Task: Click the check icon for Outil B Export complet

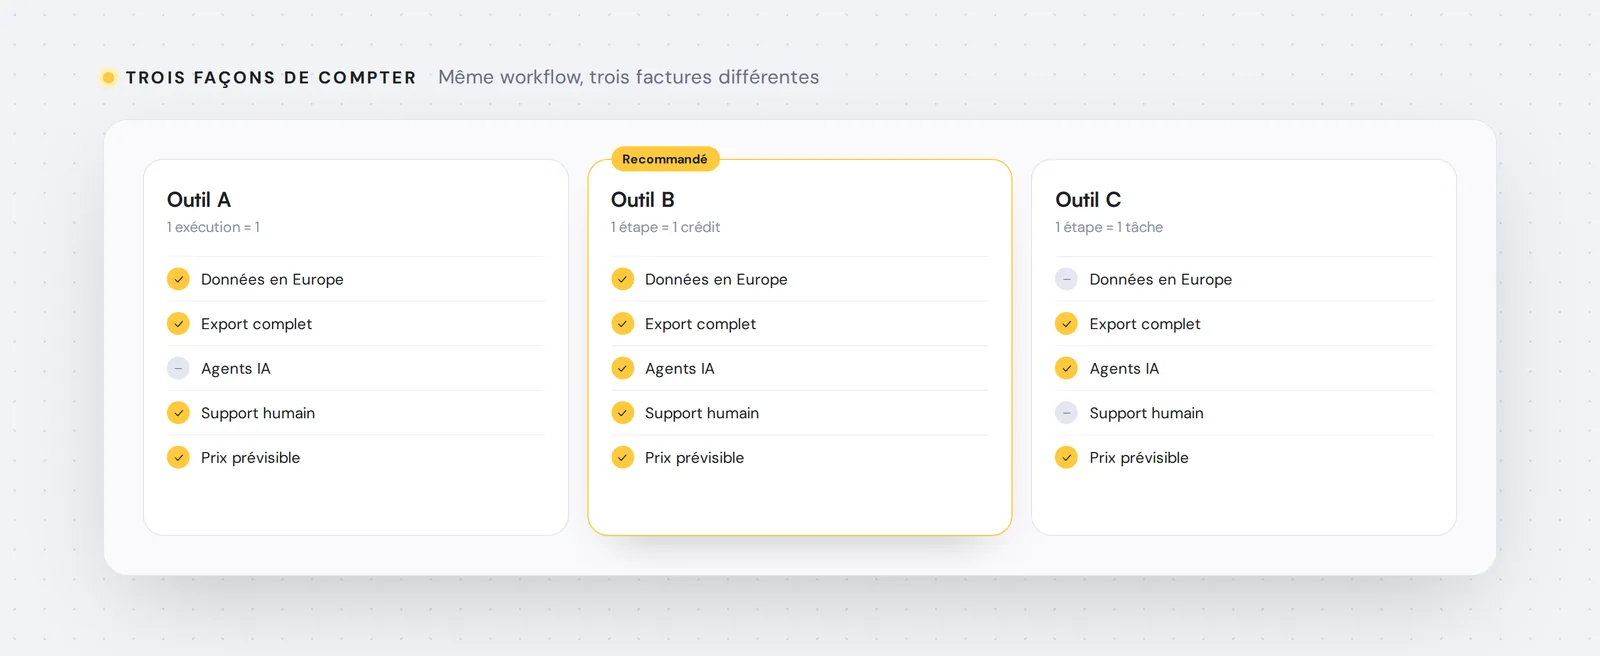Action: click(622, 324)
